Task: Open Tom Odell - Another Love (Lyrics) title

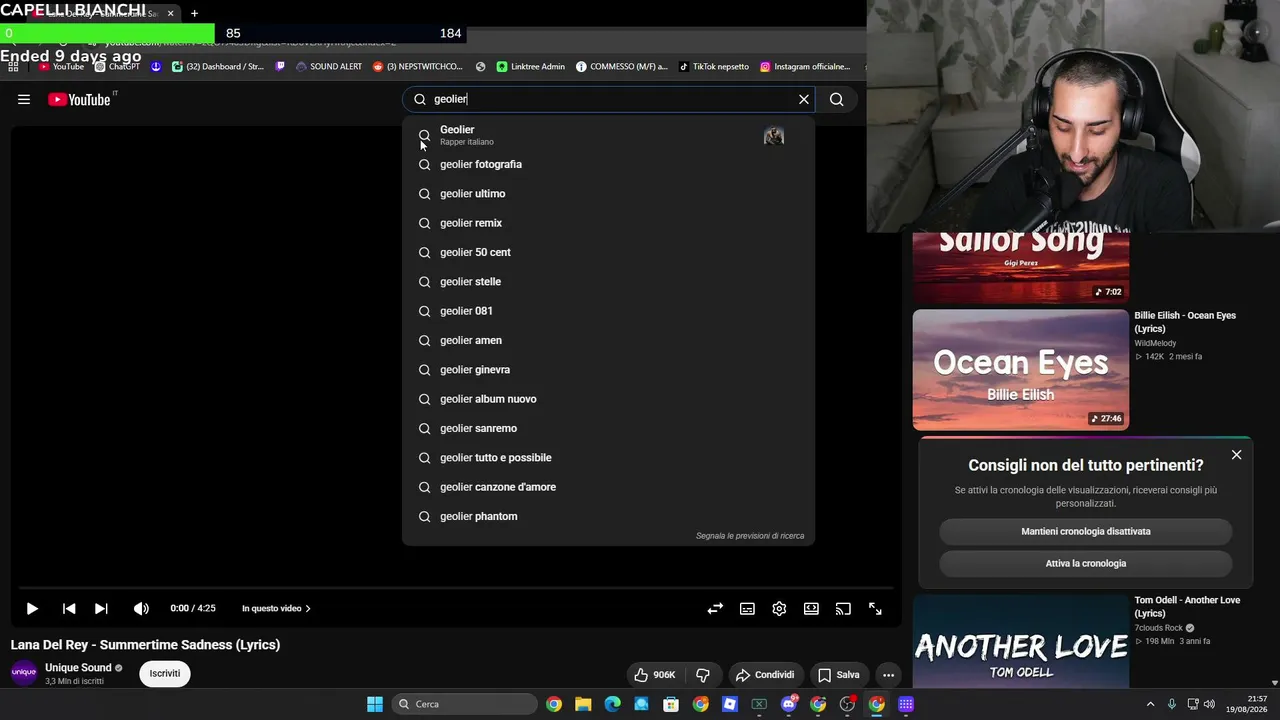Action: [1187, 606]
